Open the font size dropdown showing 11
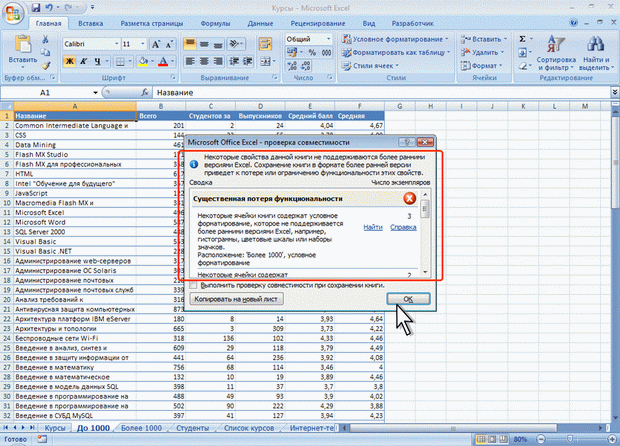The image size is (620, 446). pyautogui.click(x=142, y=44)
